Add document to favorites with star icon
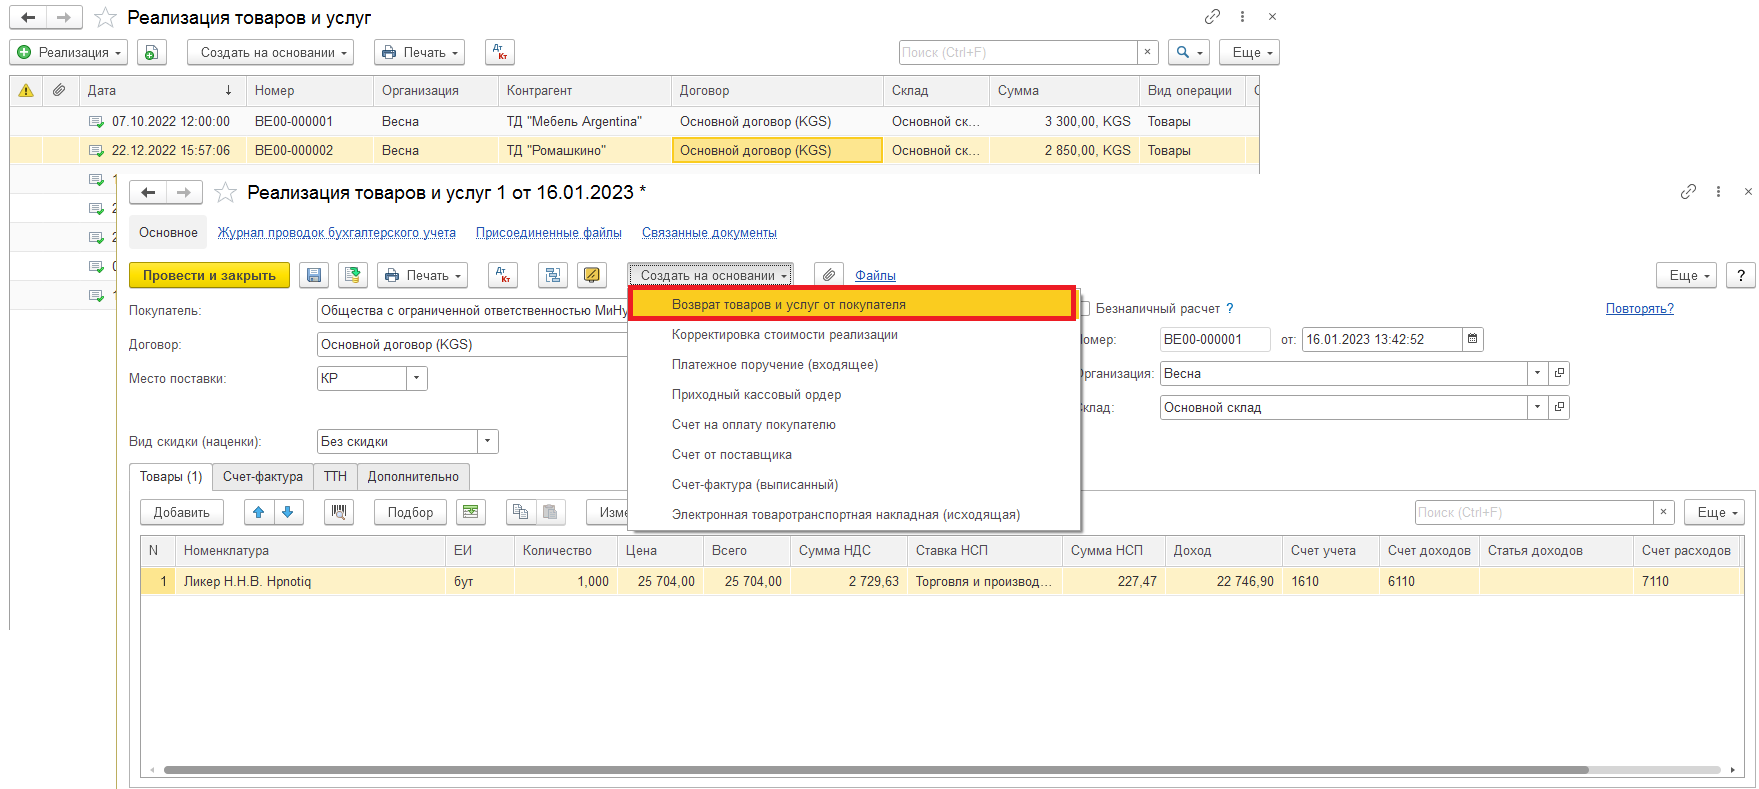This screenshot has width=1759, height=789. click(226, 192)
